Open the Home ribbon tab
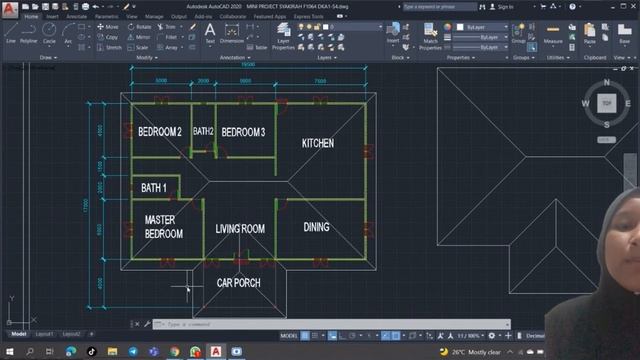640x360 pixels. tap(31, 17)
